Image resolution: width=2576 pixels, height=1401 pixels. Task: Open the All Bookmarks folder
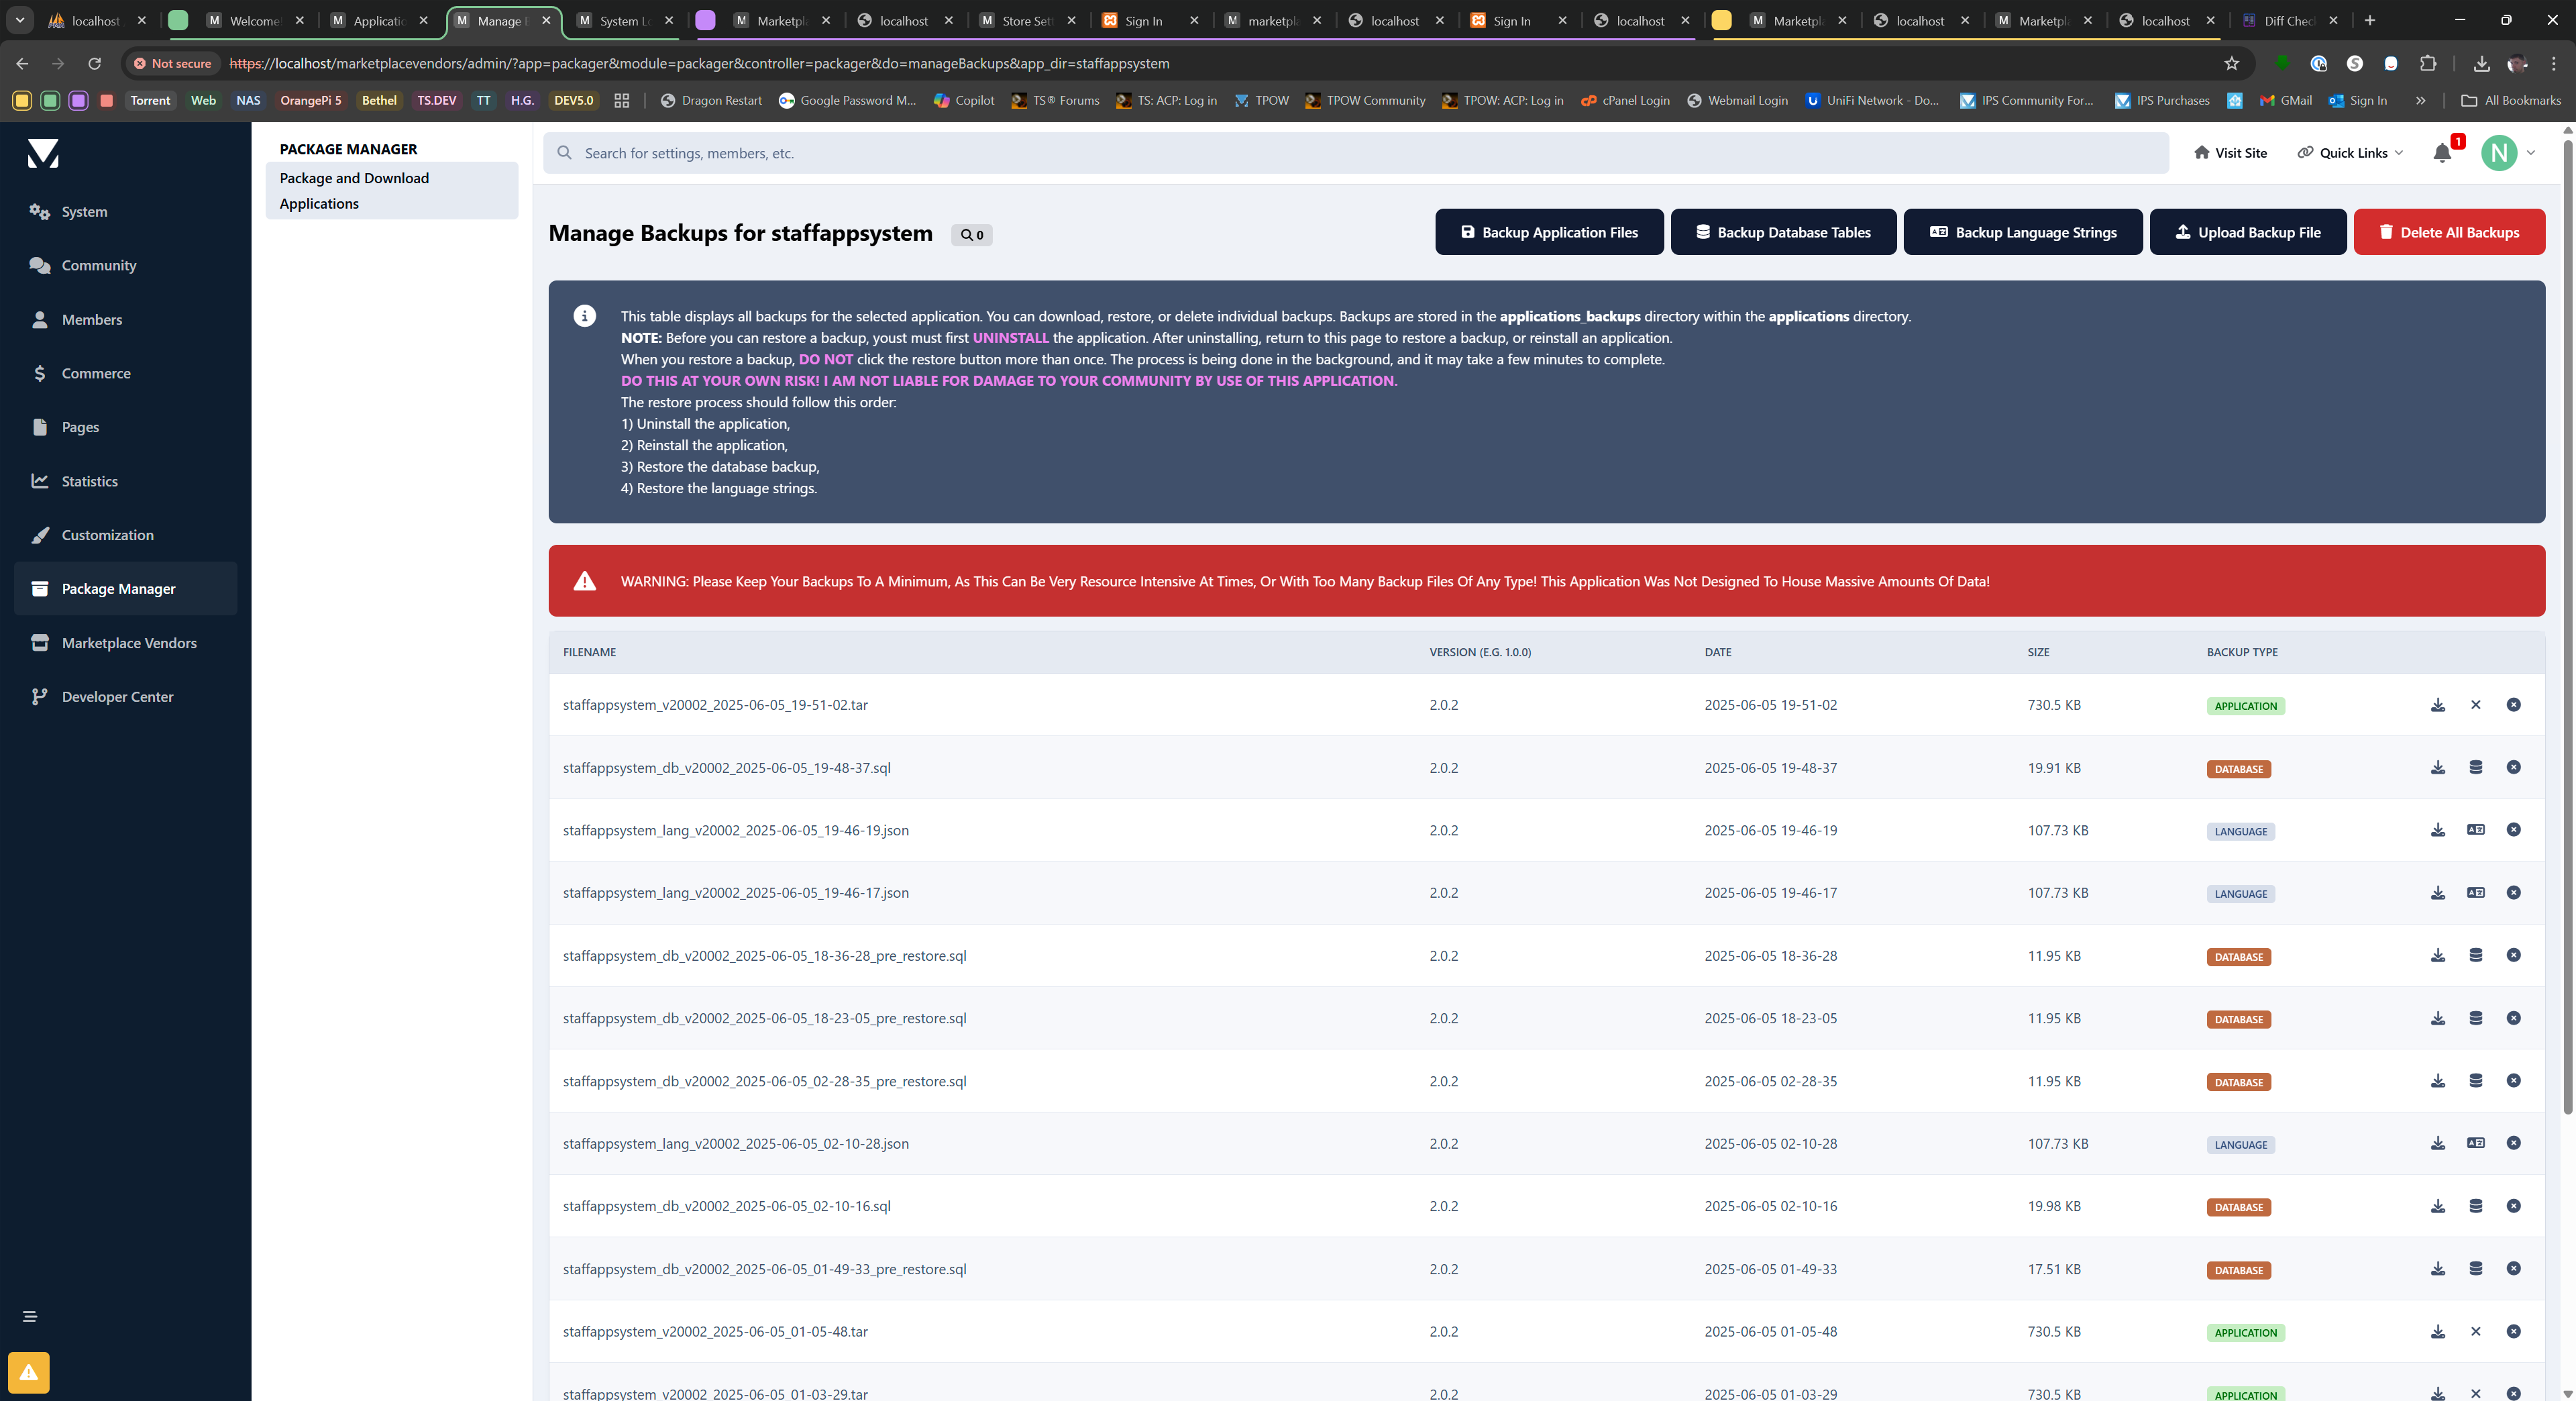(2510, 100)
